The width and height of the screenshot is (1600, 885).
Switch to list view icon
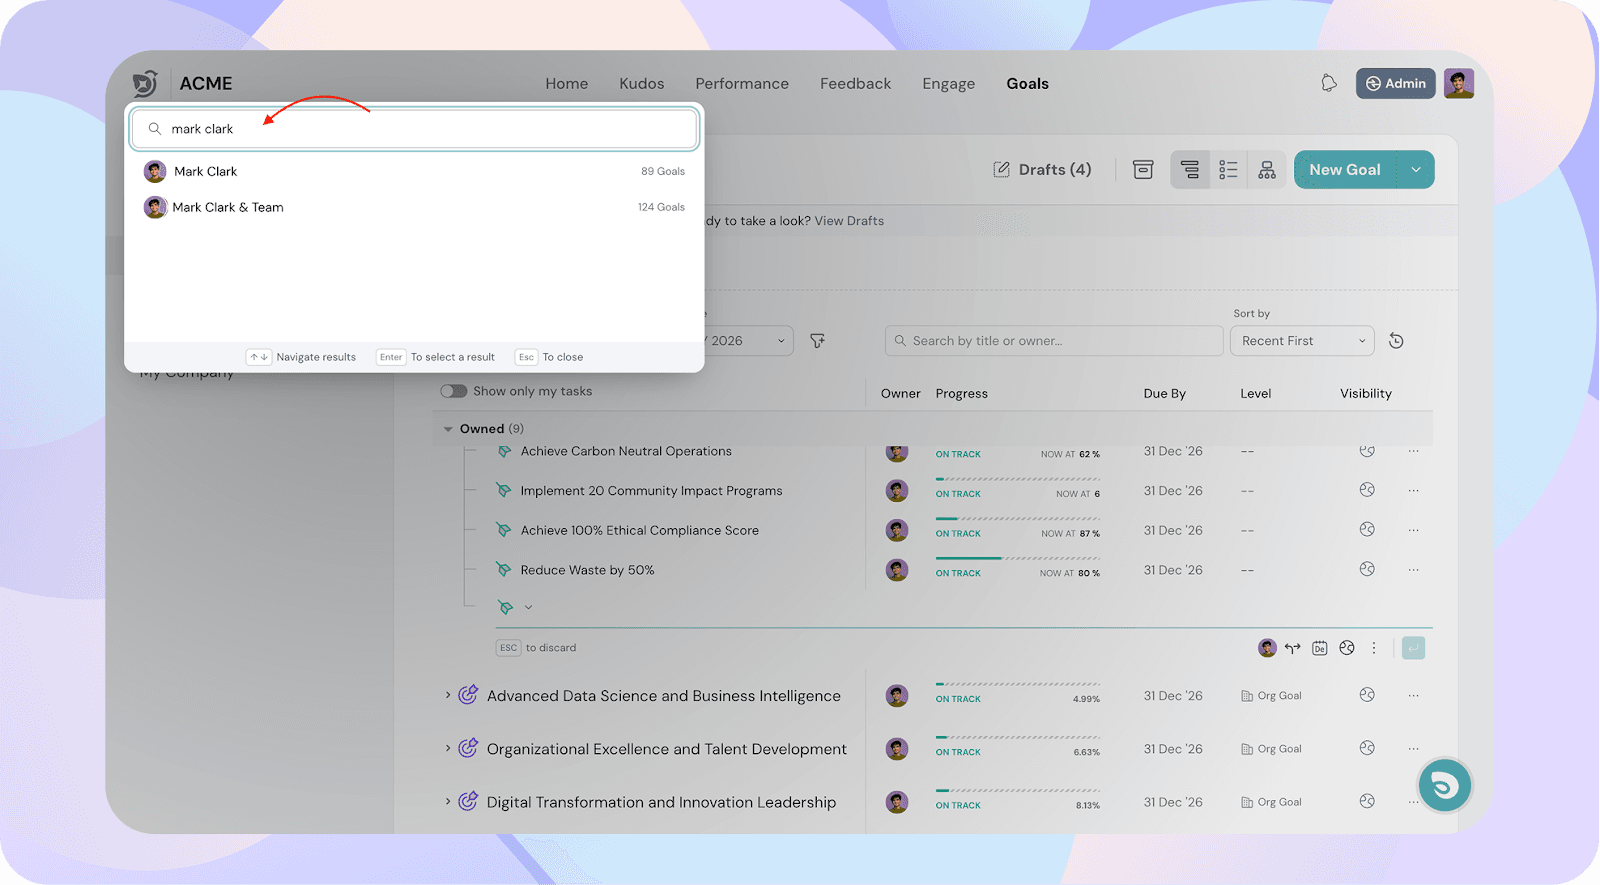click(1228, 170)
